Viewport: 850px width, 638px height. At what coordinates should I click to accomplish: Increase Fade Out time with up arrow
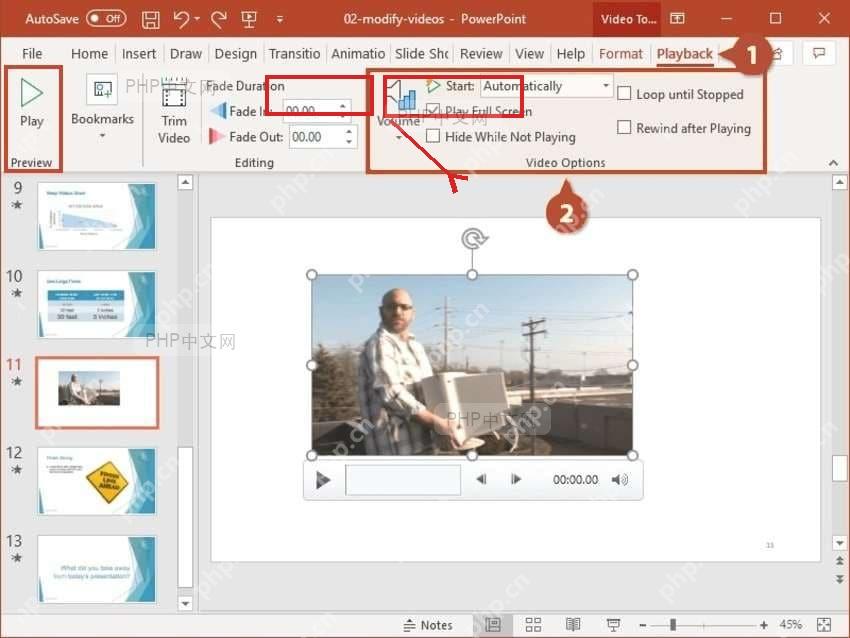(349, 132)
